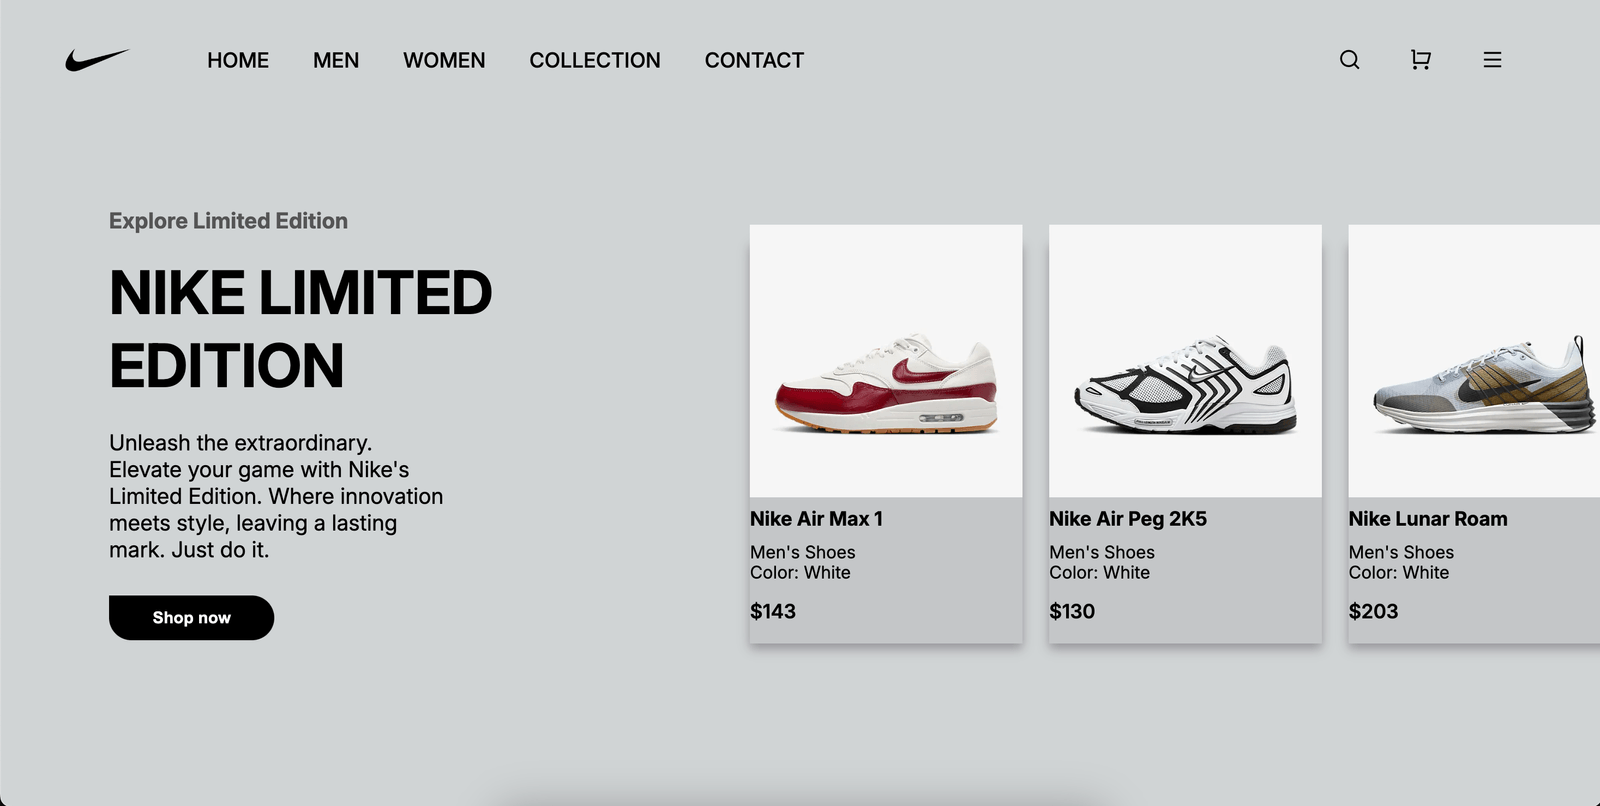
Task: Click the $143 price on Air Max 1
Action: [773, 611]
